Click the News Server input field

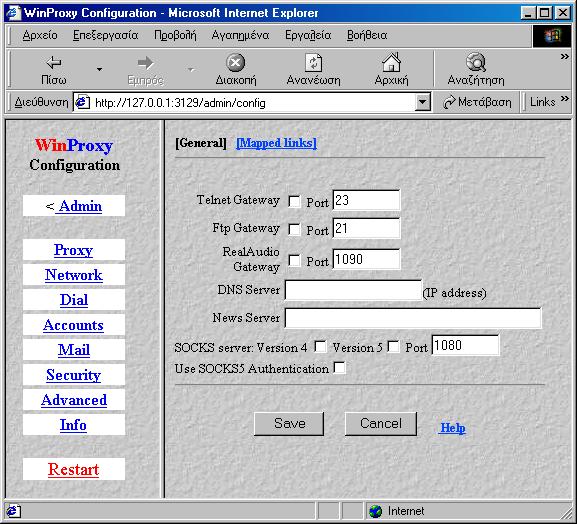(413, 318)
